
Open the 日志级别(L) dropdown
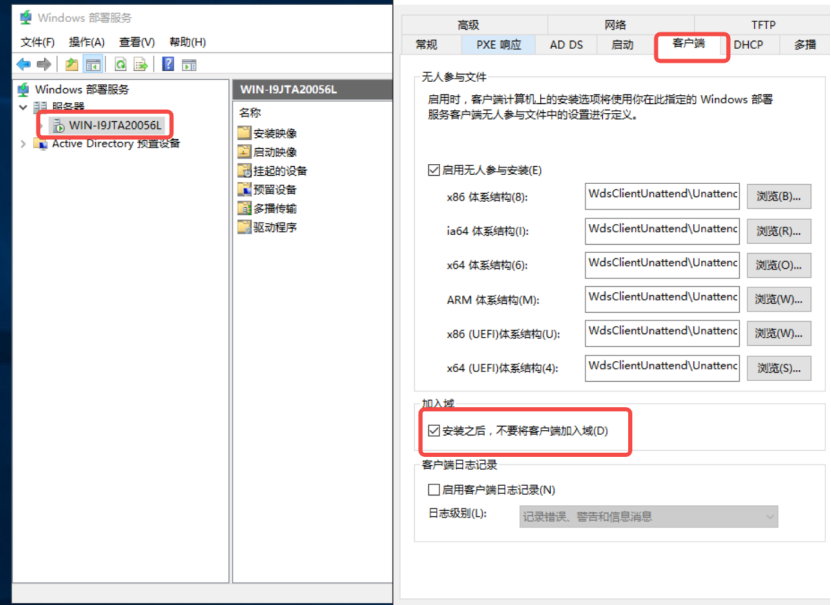coord(648,517)
